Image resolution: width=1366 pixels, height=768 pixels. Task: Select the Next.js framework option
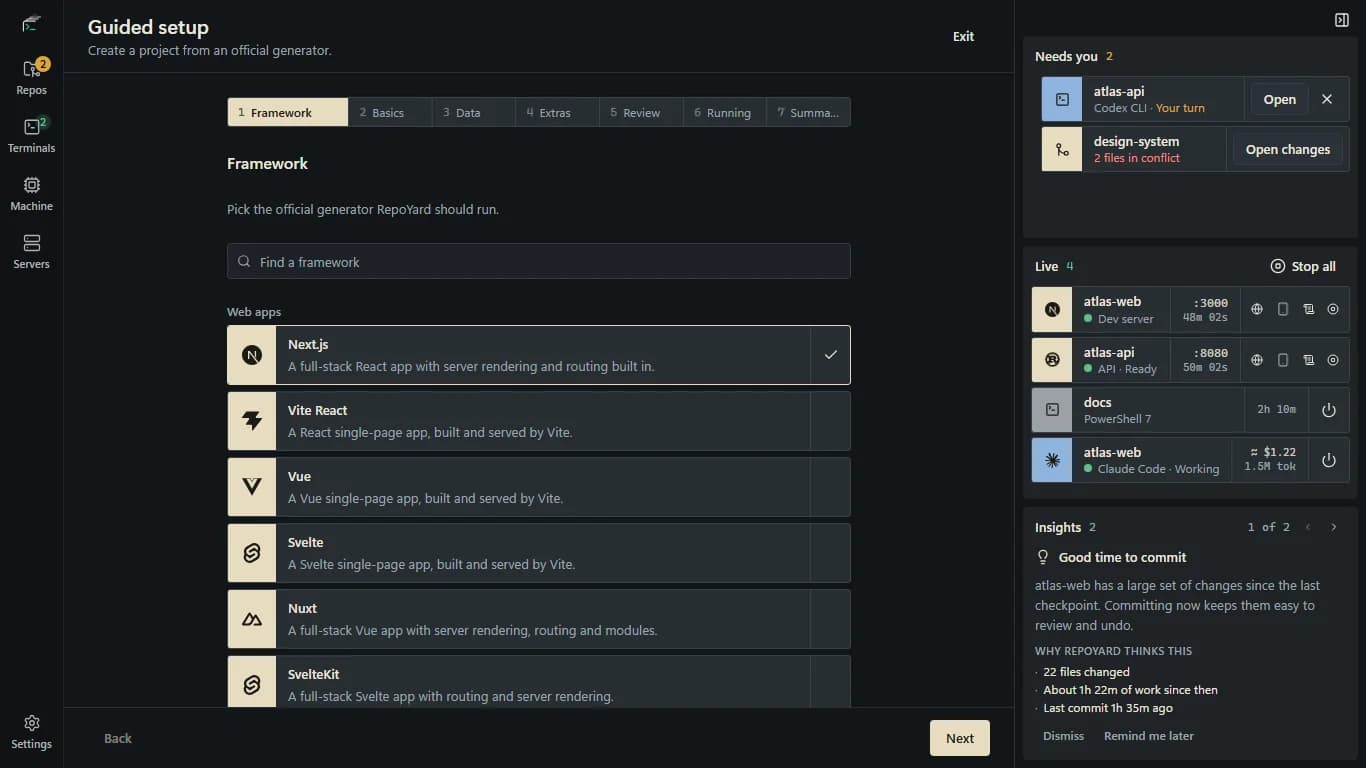[x=539, y=355]
